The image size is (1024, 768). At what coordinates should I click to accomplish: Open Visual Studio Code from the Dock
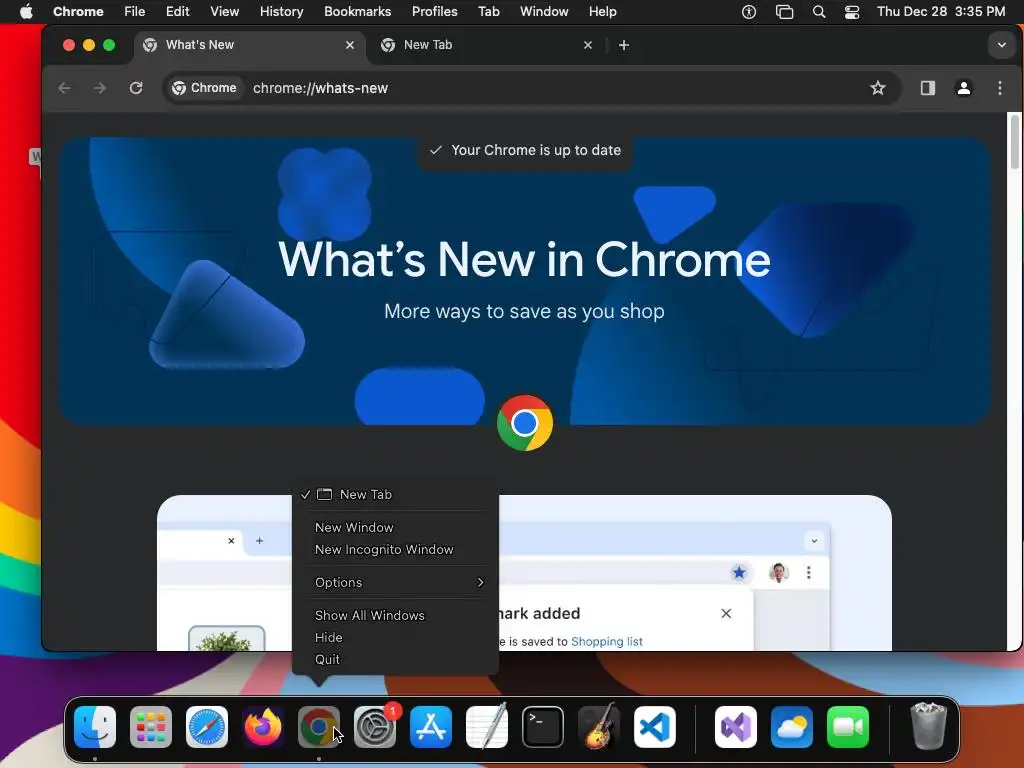pos(655,727)
